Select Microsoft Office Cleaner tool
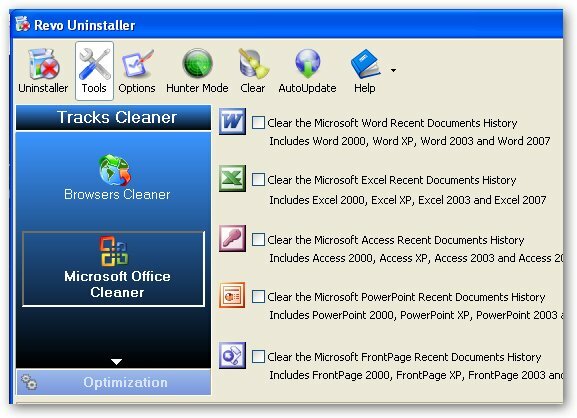This screenshot has height=418, width=577. 113,269
